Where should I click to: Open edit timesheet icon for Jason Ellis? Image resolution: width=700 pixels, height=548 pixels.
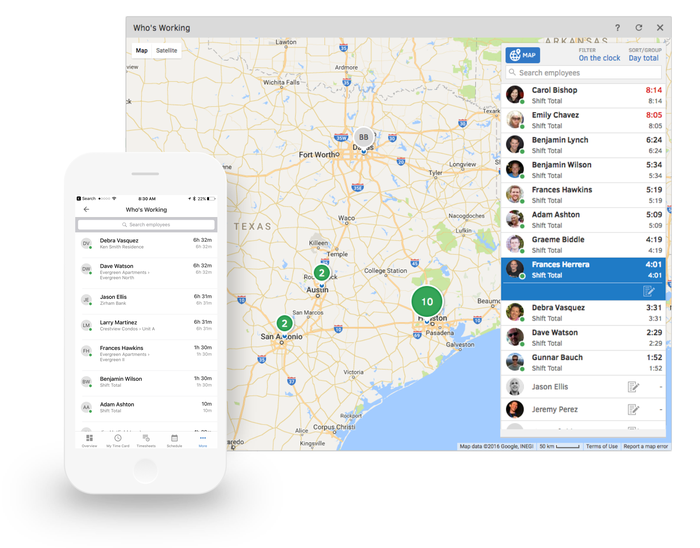click(x=633, y=386)
